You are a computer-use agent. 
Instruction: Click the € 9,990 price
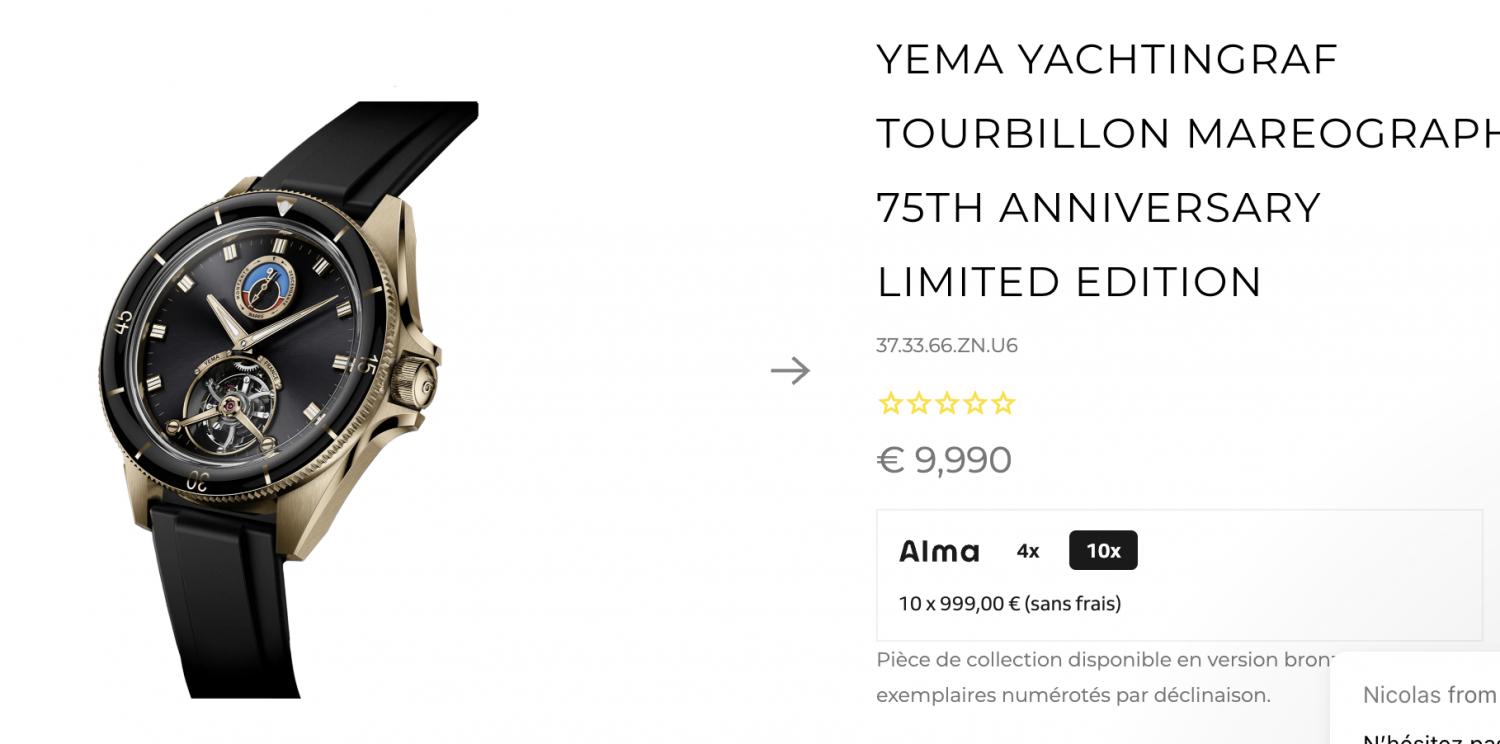(x=944, y=460)
